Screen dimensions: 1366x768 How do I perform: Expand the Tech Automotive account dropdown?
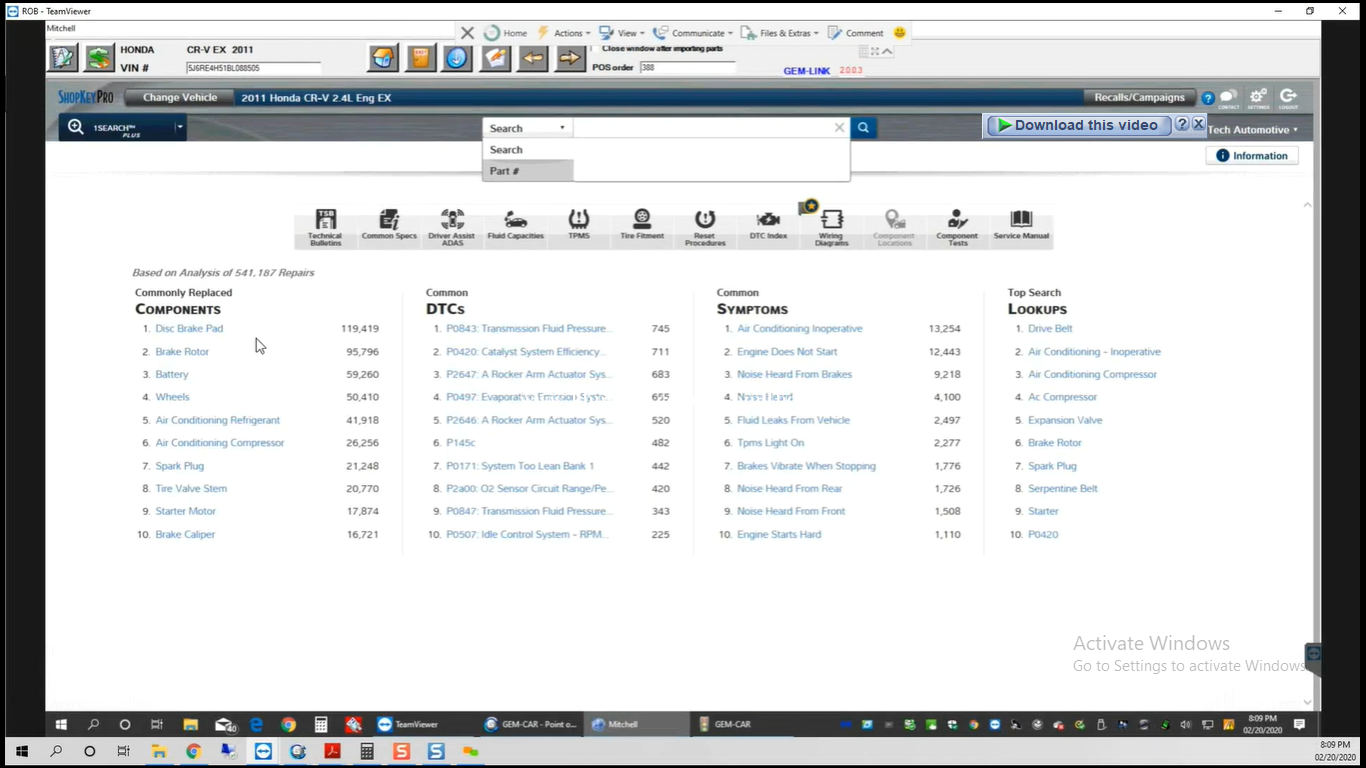1253,130
